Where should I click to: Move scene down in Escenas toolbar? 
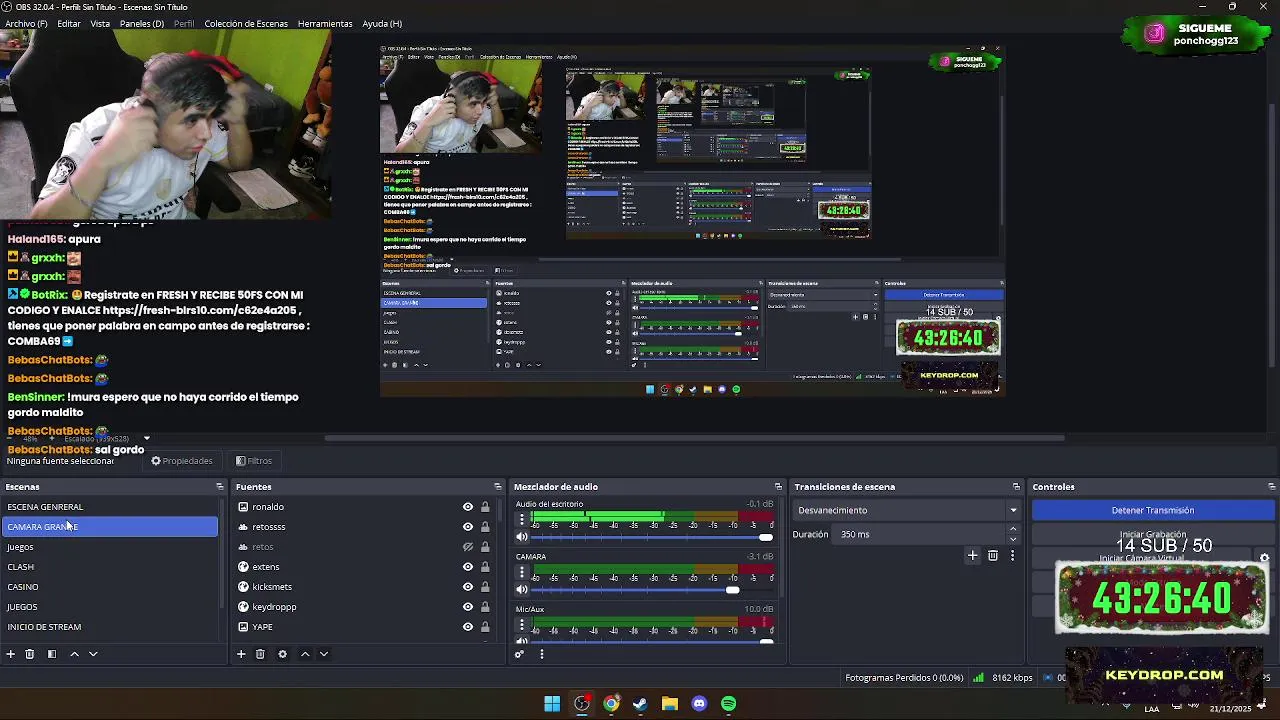(93, 654)
